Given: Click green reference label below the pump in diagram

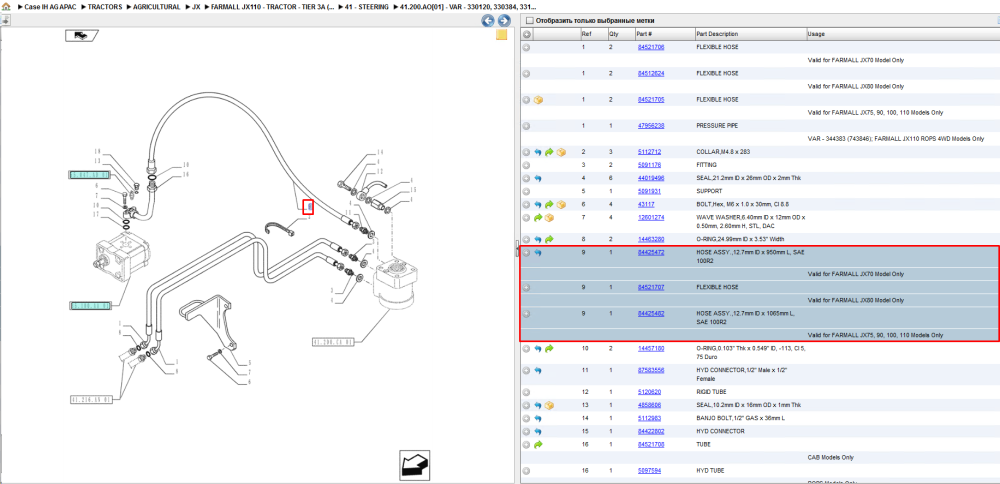Looking at the screenshot, I should [x=89, y=305].
